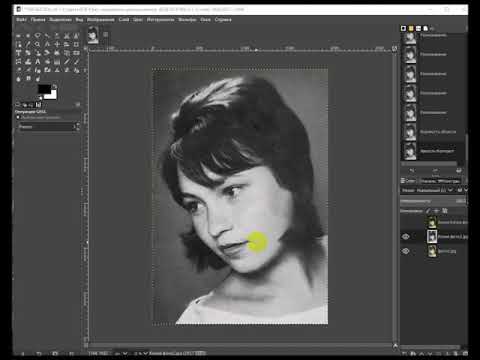Toggle the radio option in the GEGL tool options
480x360 pixels.
(18, 117)
